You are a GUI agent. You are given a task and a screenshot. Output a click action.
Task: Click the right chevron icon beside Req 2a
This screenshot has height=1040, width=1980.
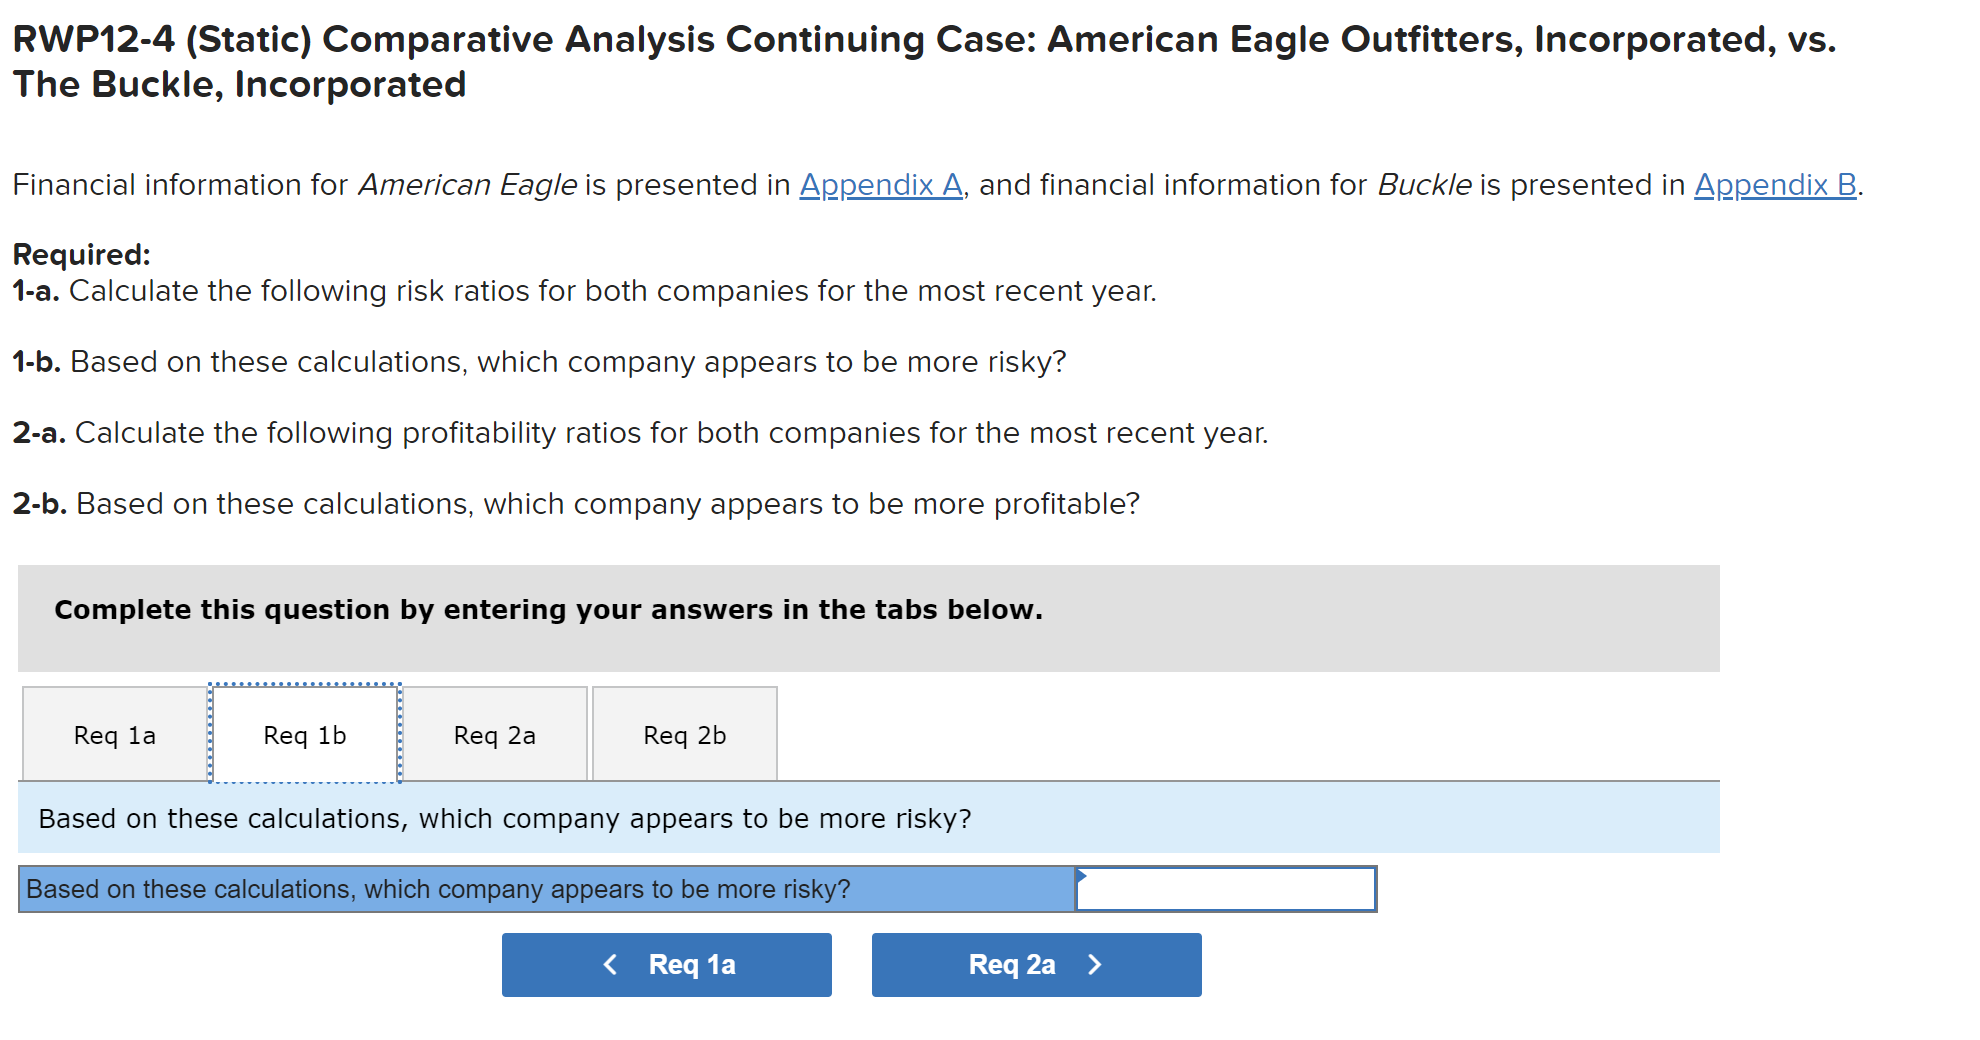pos(1095,965)
